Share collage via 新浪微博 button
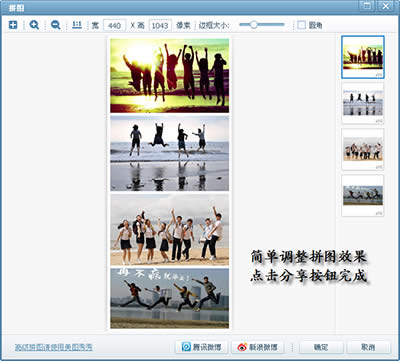This screenshot has height=361, width=400. [x=257, y=347]
